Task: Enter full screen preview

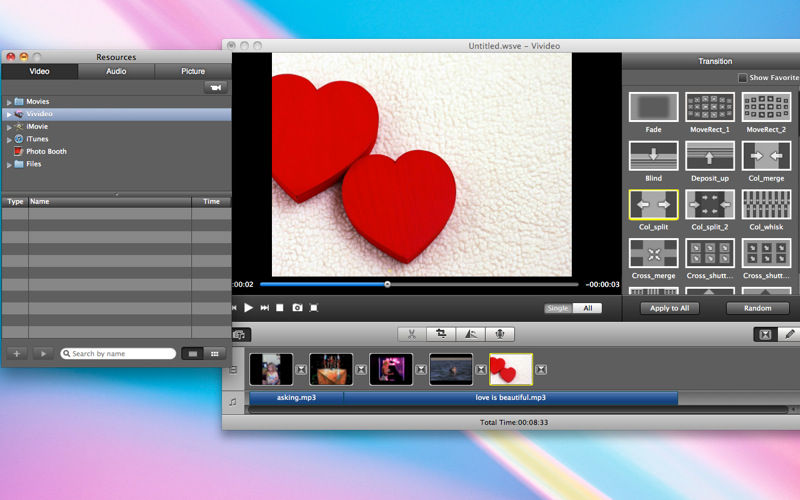Action: coord(314,308)
